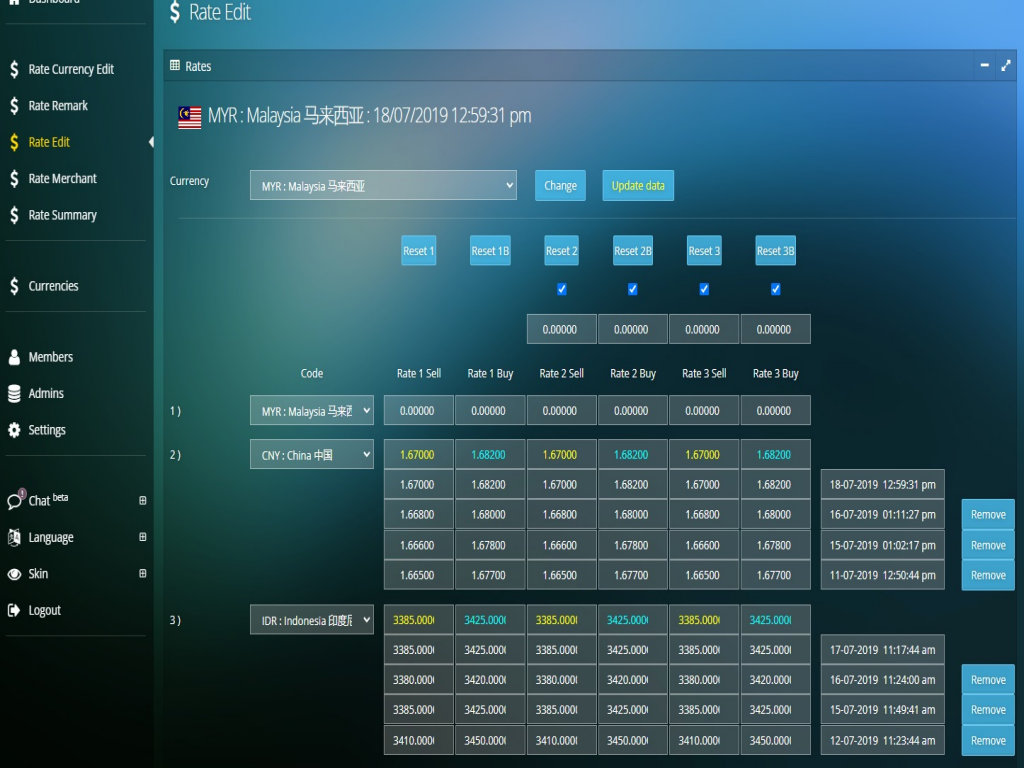Click the highlighted CNY Rate 1 Sell field
This screenshot has width=1024, height=768.
(418, 455)
